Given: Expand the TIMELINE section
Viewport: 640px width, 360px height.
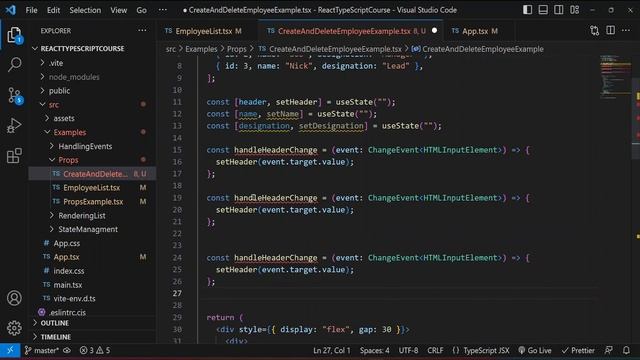Looking at the screenshot, I should [56, 337].
